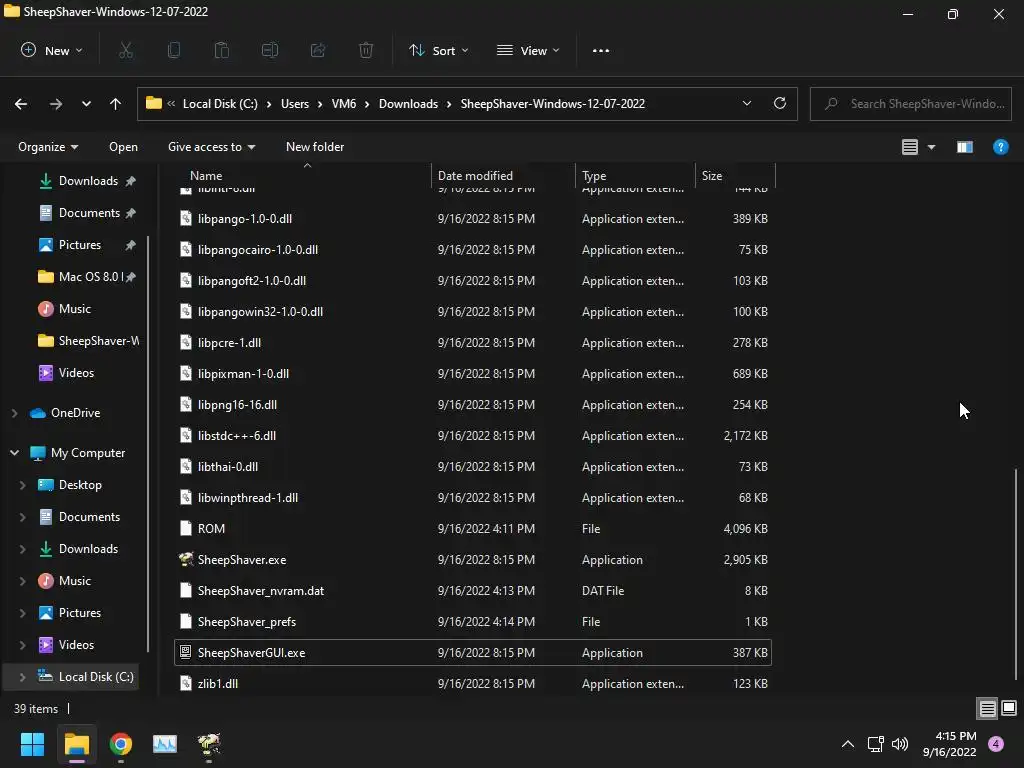Click the file list vertical scrollbar

tap(1016, 573)
